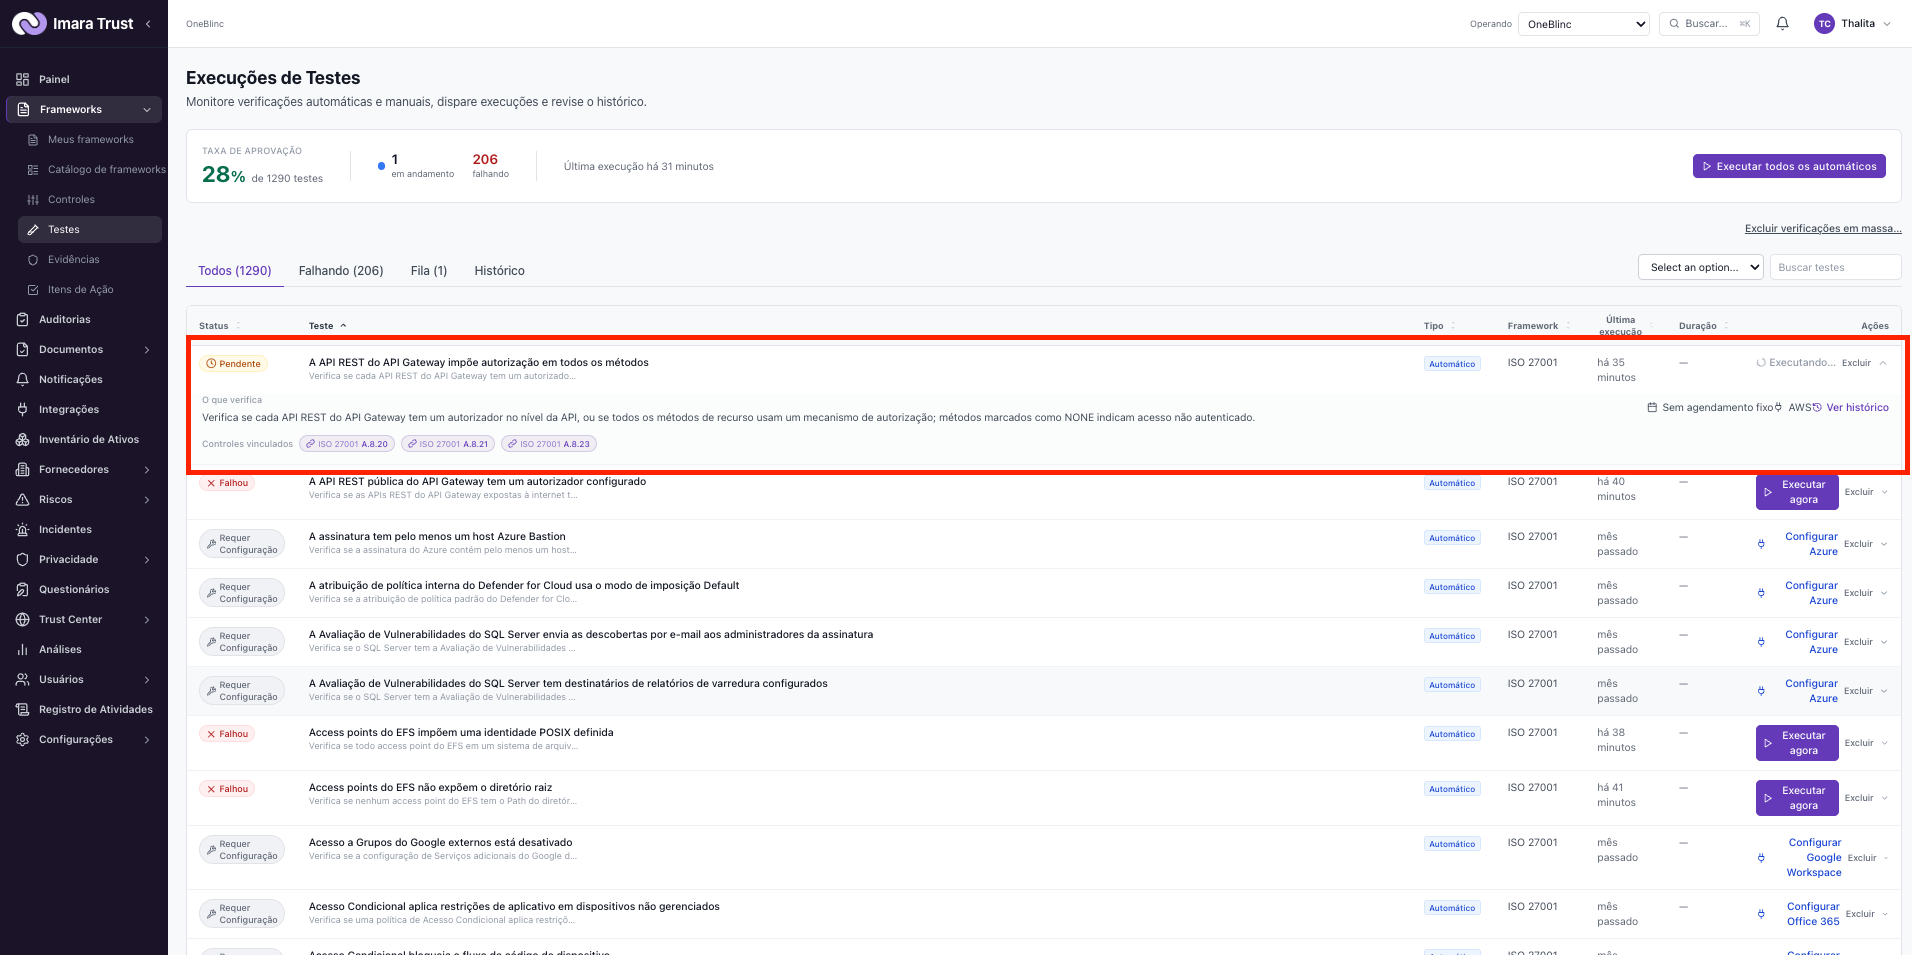Click Executar todos os automáticos button
This screenshot has width=1912, height=955.
pyautogui.click(x=1789, y=166)
